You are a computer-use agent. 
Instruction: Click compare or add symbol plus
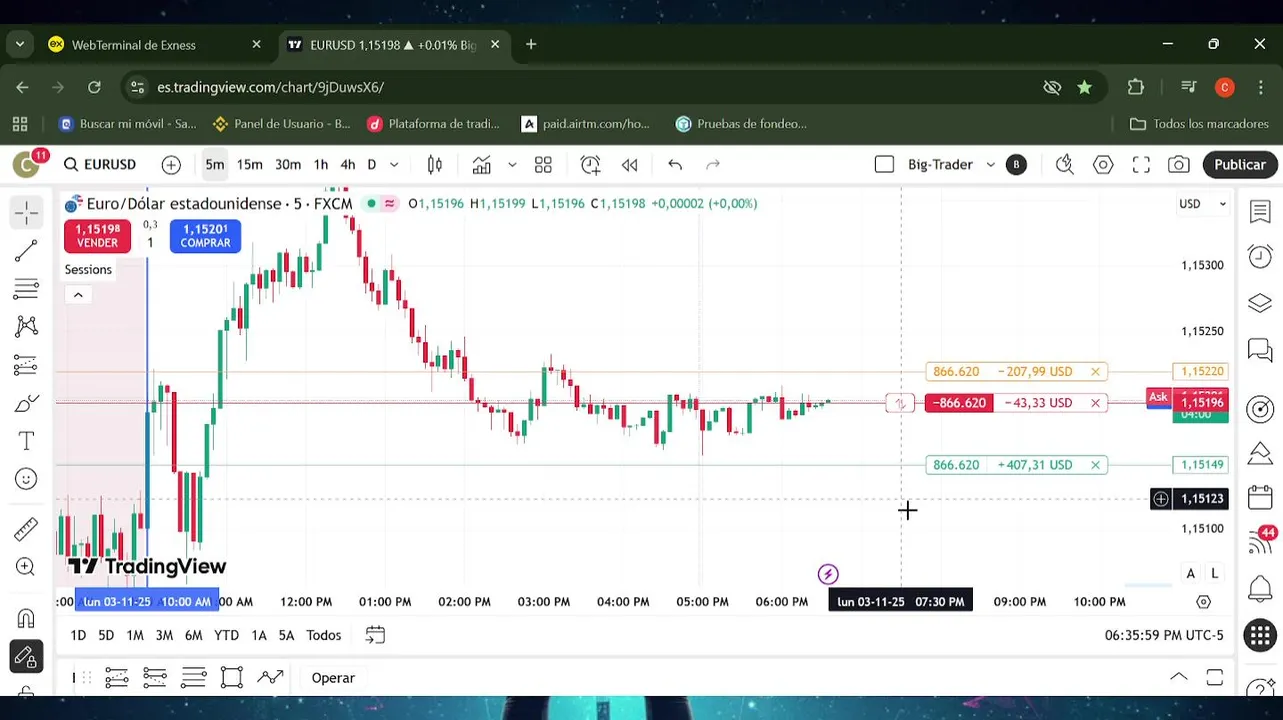[171, 164]
